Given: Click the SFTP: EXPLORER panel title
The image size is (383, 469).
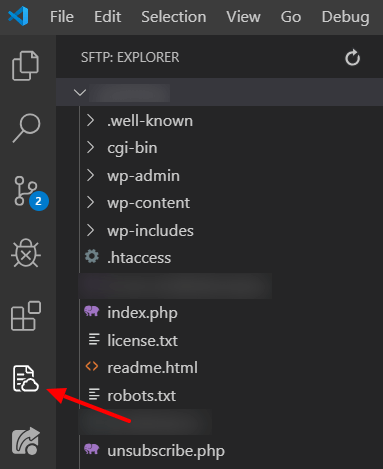Looking at the screenshot, I should (x=130, y=57).
